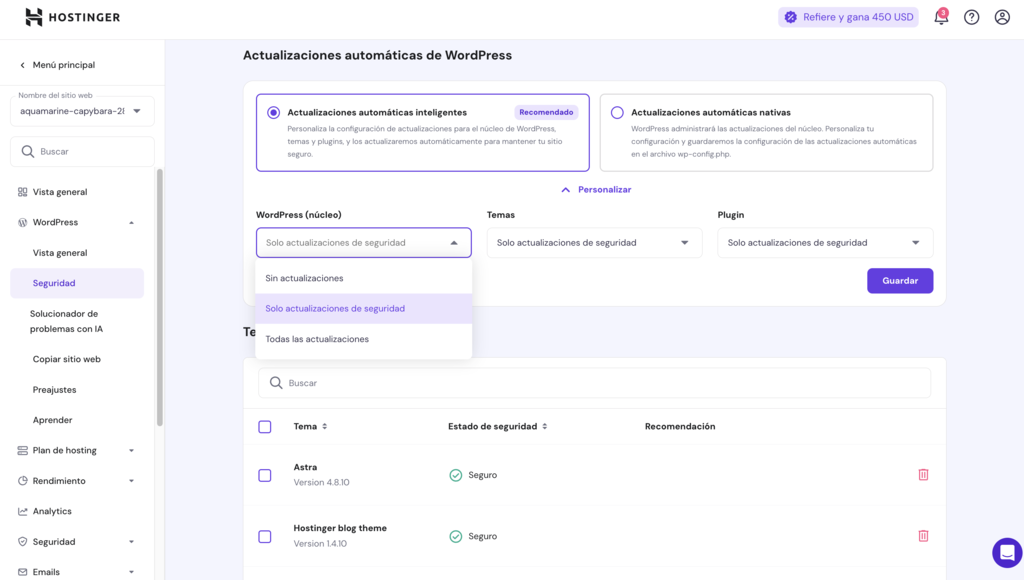Viewport: 1024px width, 580px height.
Task: Open the live chat bubble
Action: point(1006,552)
